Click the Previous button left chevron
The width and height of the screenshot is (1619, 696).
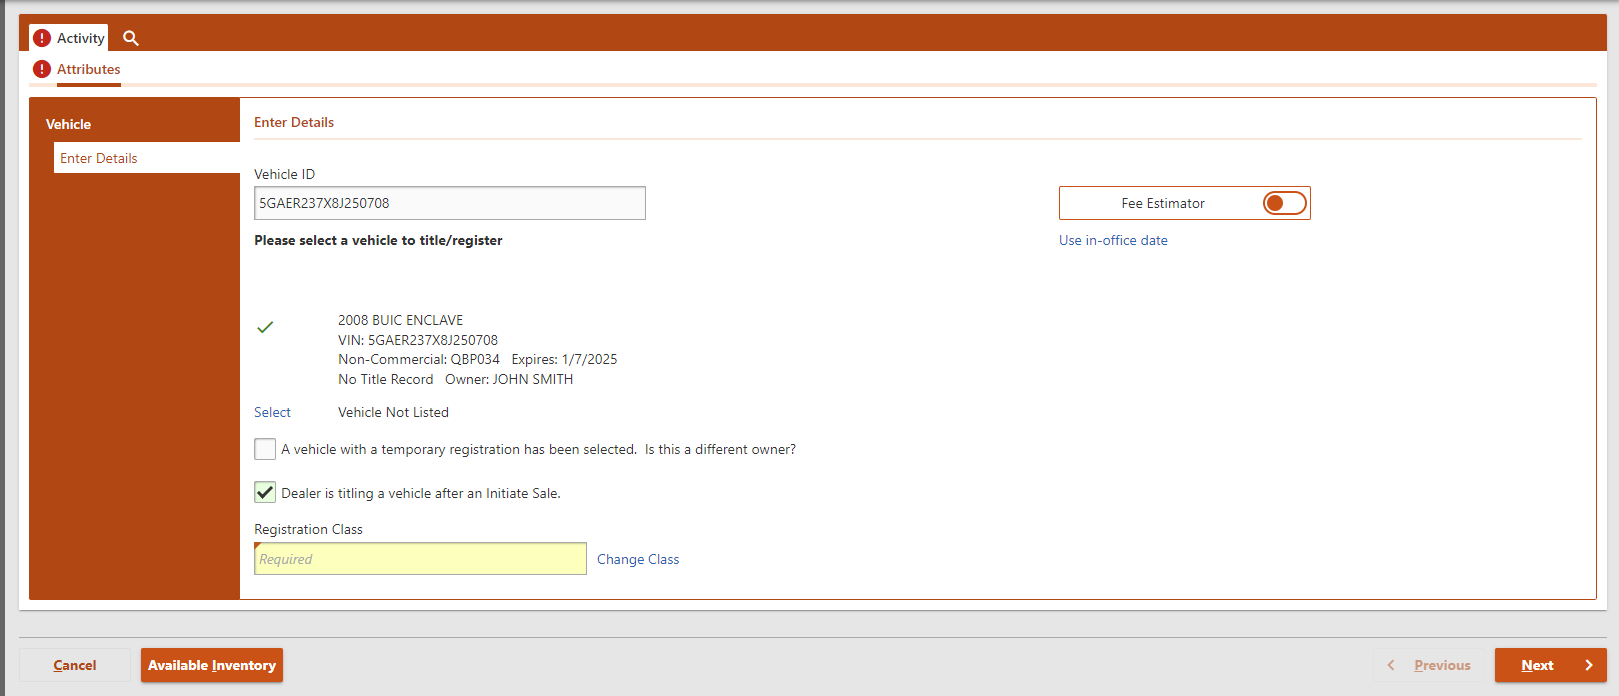(1391, 665)
